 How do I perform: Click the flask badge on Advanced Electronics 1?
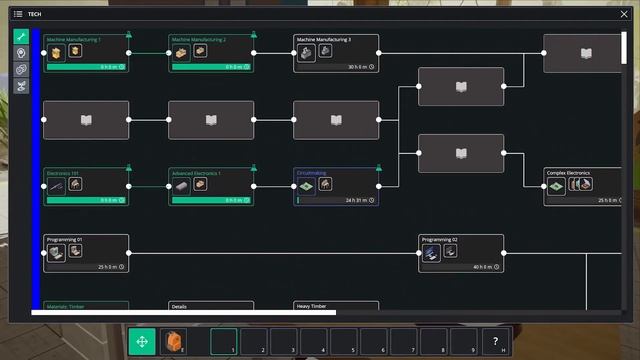point(253,167)
